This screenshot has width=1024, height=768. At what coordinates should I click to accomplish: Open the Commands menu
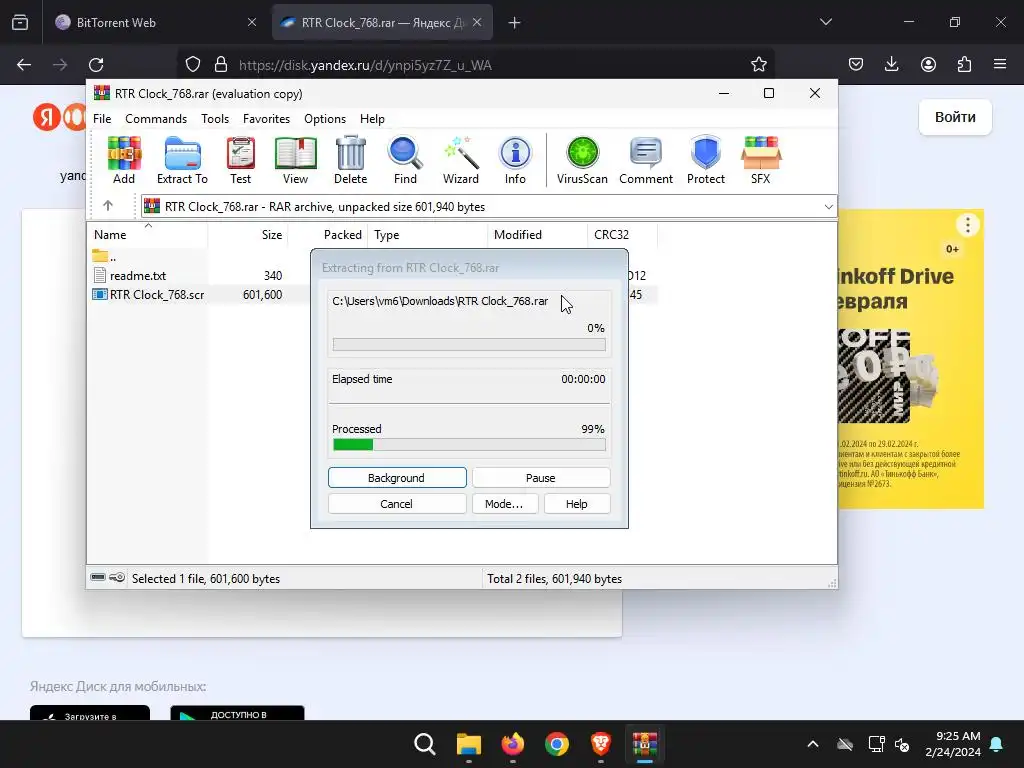[x=156, y=119]
